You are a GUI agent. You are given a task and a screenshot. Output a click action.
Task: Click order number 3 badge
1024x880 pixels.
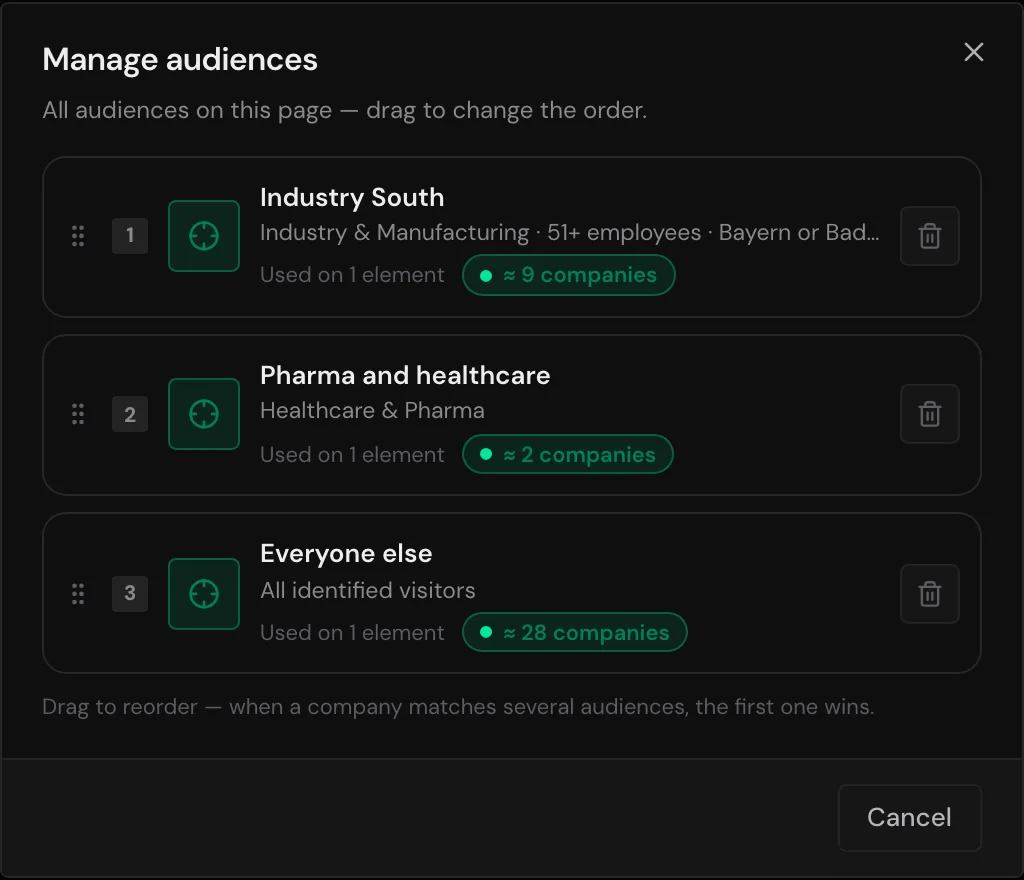(130, 593)
